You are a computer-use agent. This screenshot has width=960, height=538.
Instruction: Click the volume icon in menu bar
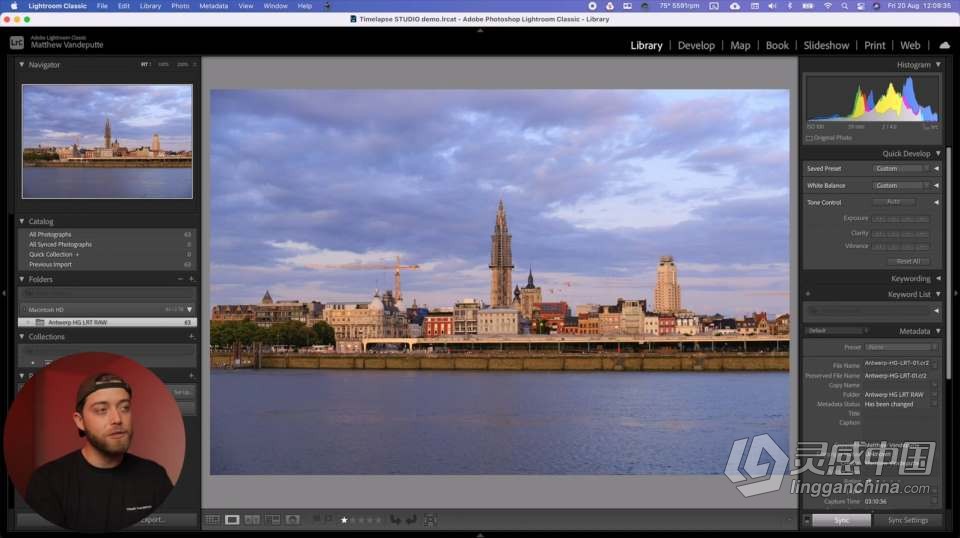click(x=772, y=6)
